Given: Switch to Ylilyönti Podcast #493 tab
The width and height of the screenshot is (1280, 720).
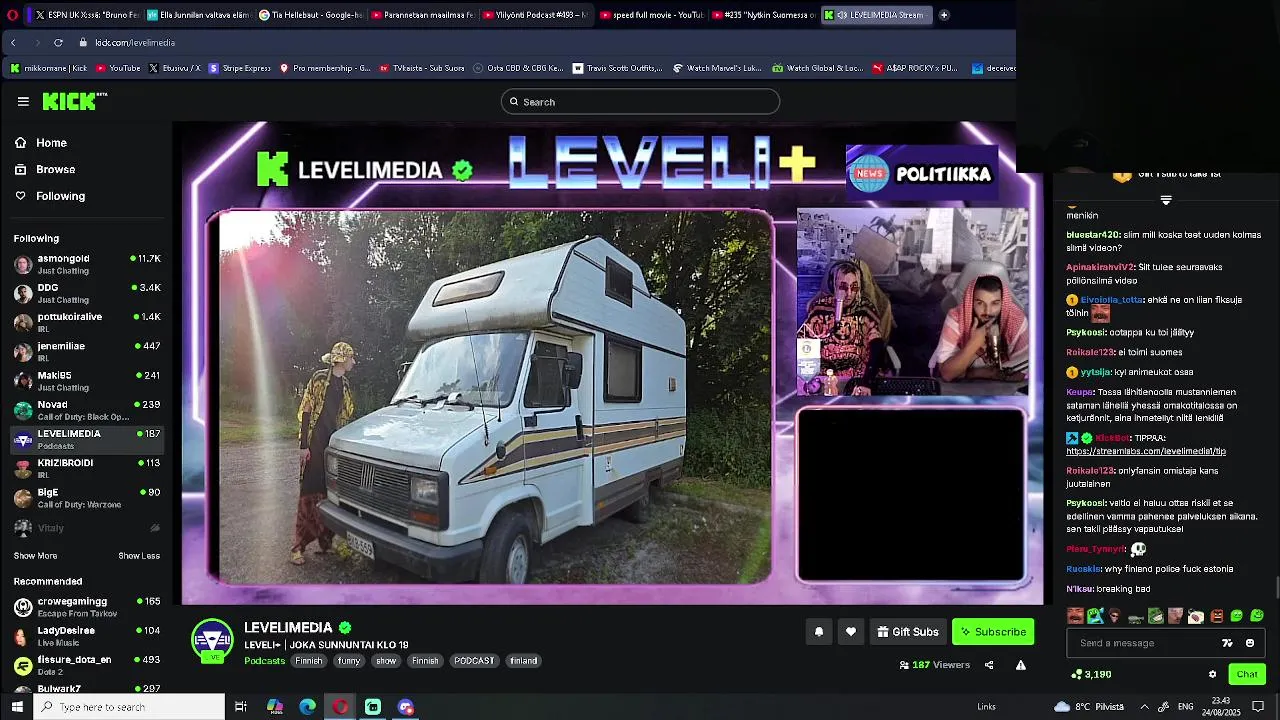Looking at the screenshot, I should pos(534,15).
